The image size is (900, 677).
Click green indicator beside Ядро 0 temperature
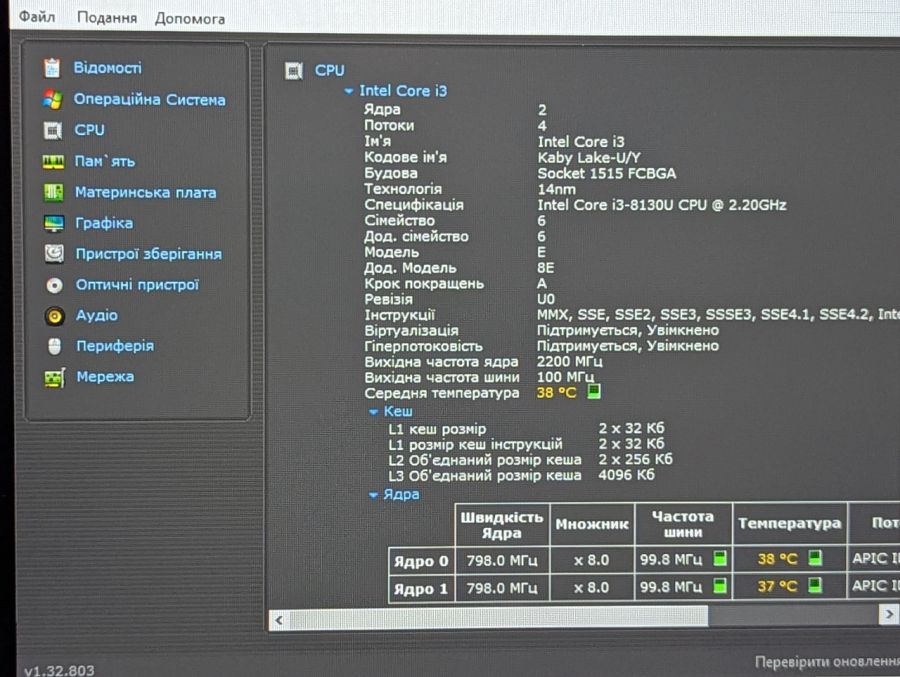[815, 557]
